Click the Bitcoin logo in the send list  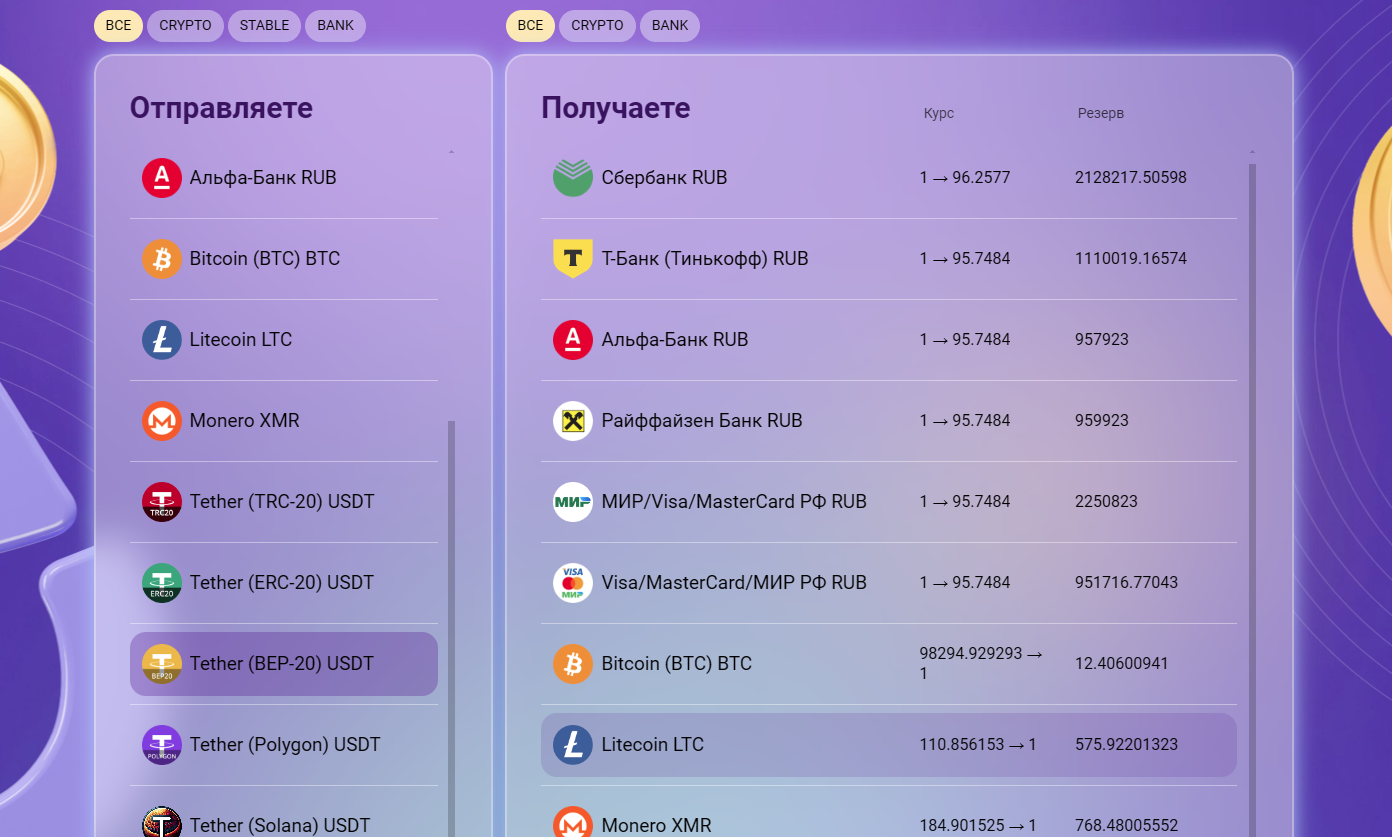161,259
